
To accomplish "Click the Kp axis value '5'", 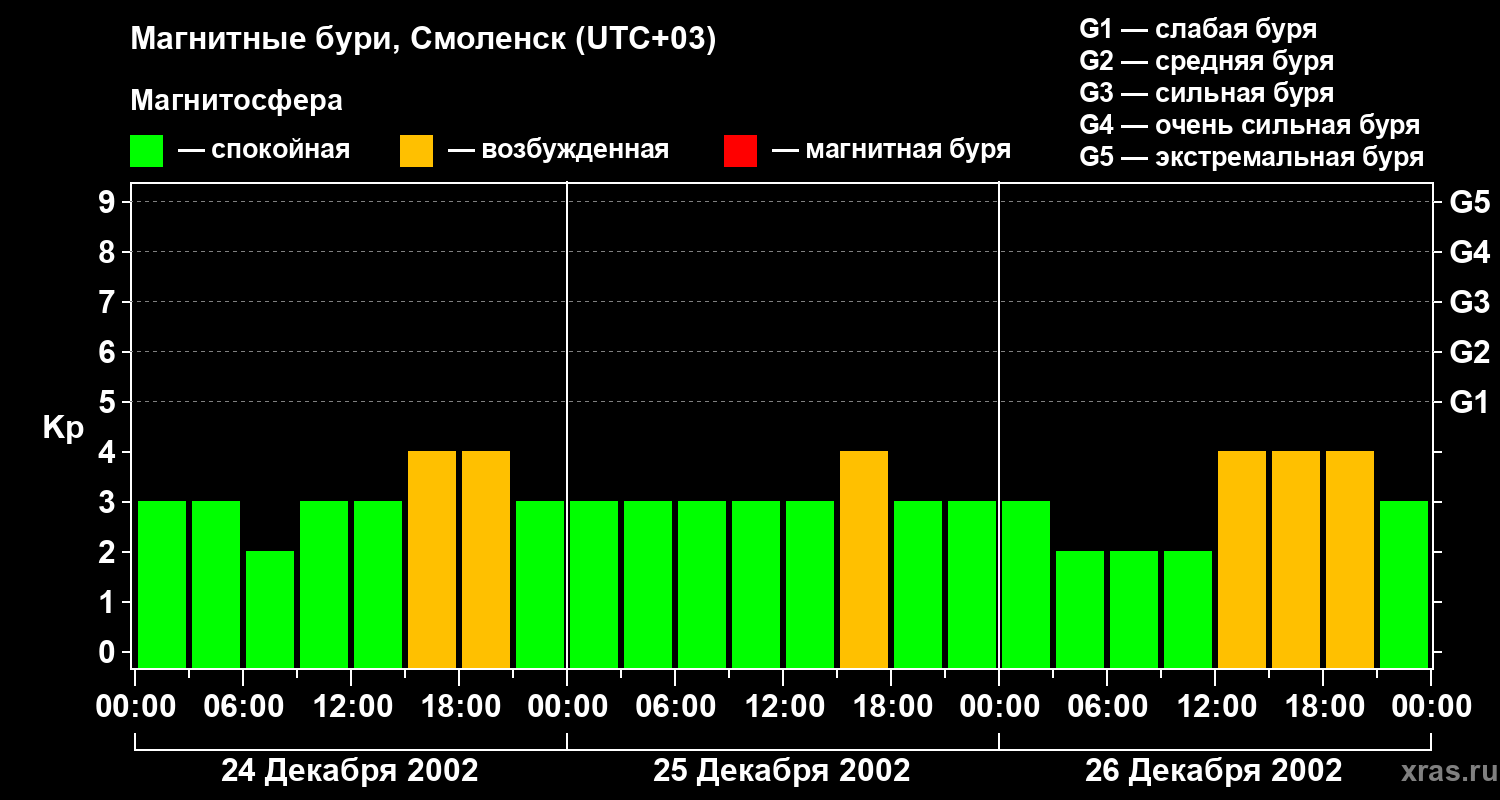I will point(109,402).
